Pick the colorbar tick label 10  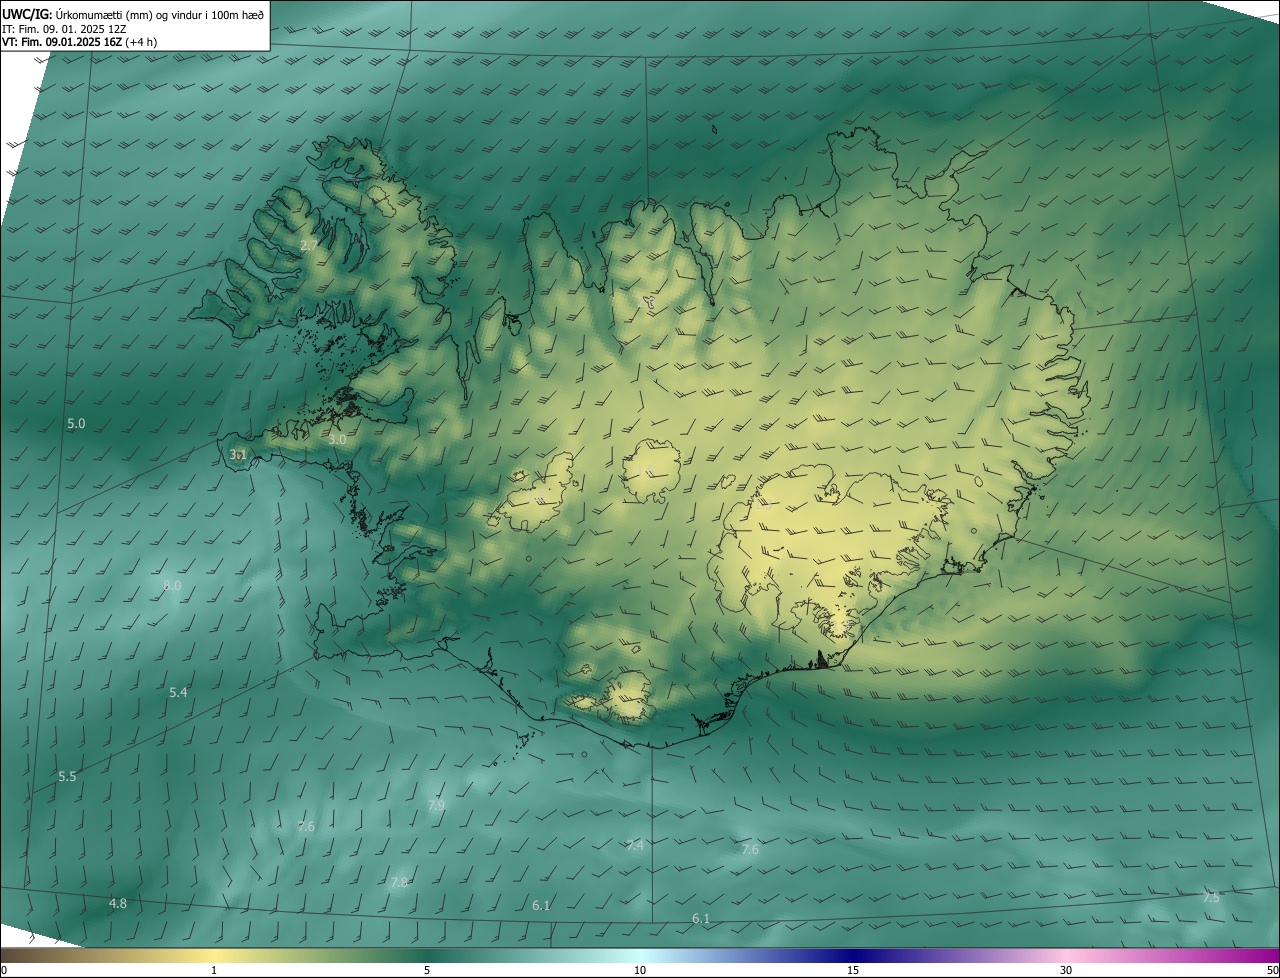(x=640, y=970)
